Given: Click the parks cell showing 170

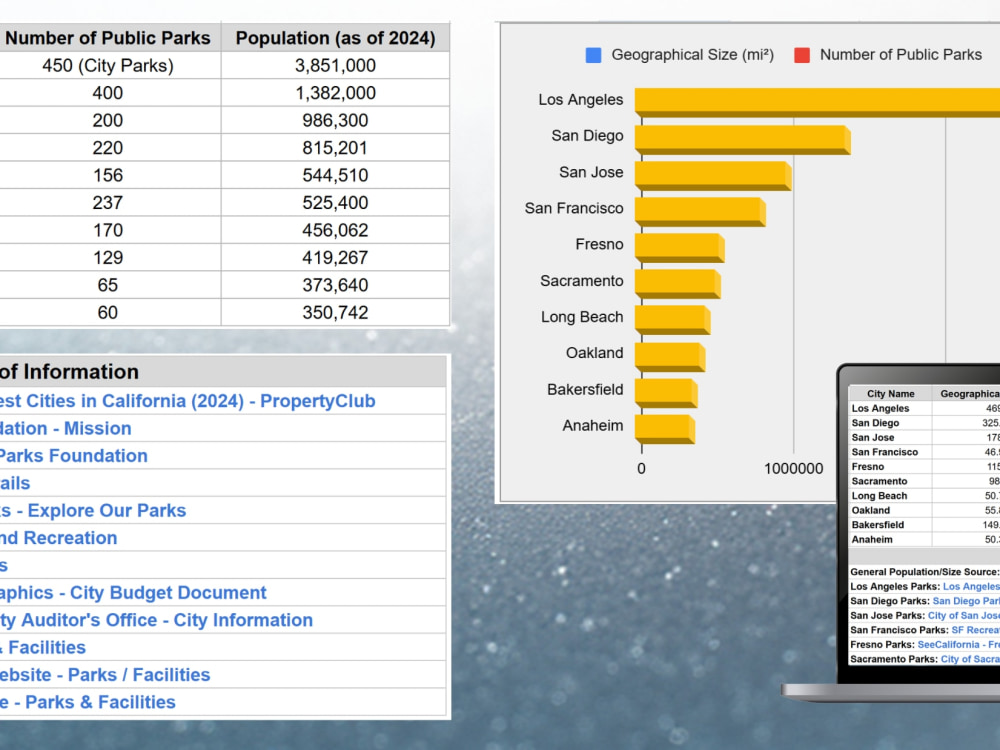Looking at the screenshot, I should [x=108, y=230].
